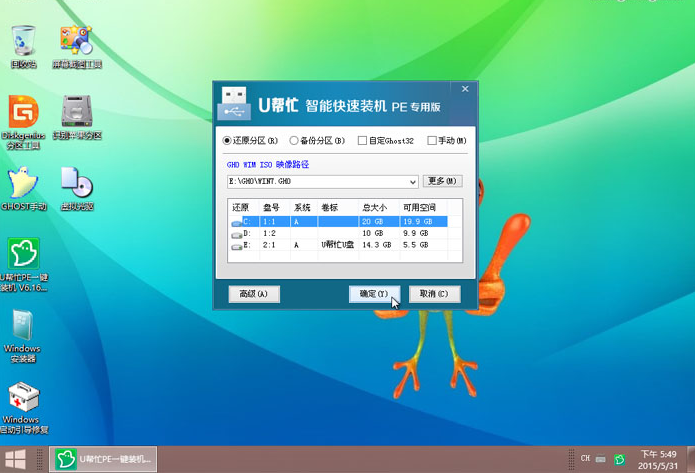Open the hard drive partition icon

77,117
